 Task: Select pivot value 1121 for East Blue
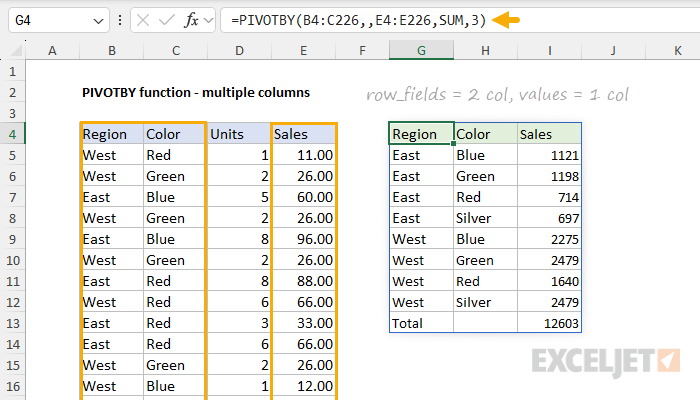tap(550, 155)
